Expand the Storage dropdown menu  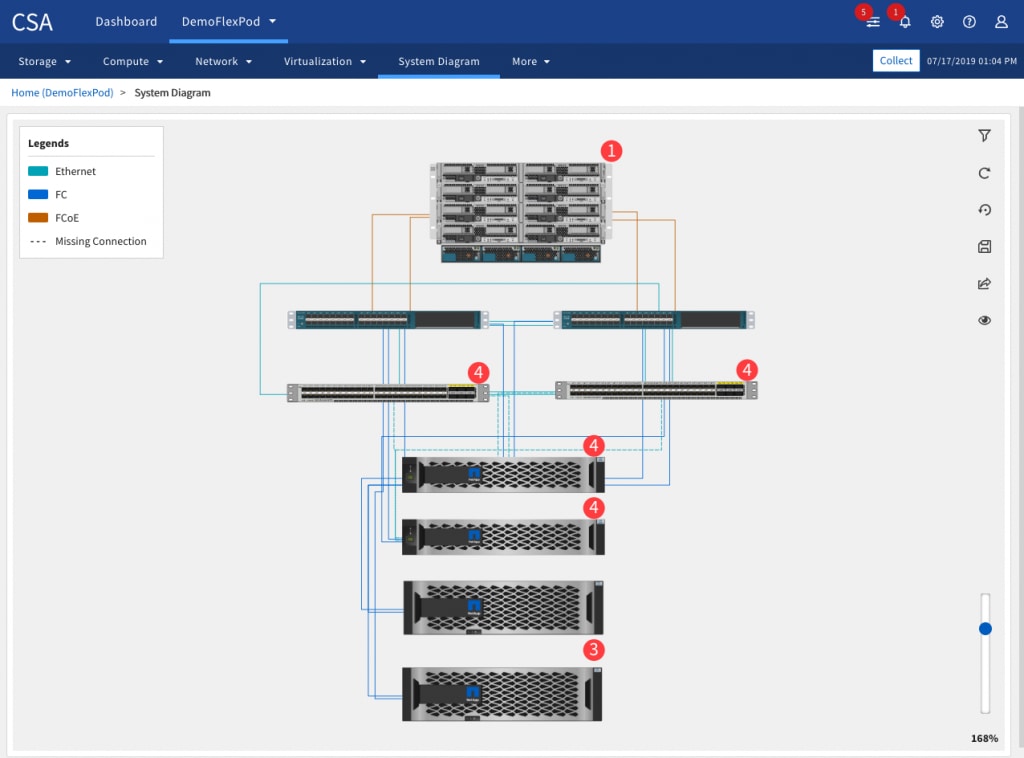click(45, 62)
